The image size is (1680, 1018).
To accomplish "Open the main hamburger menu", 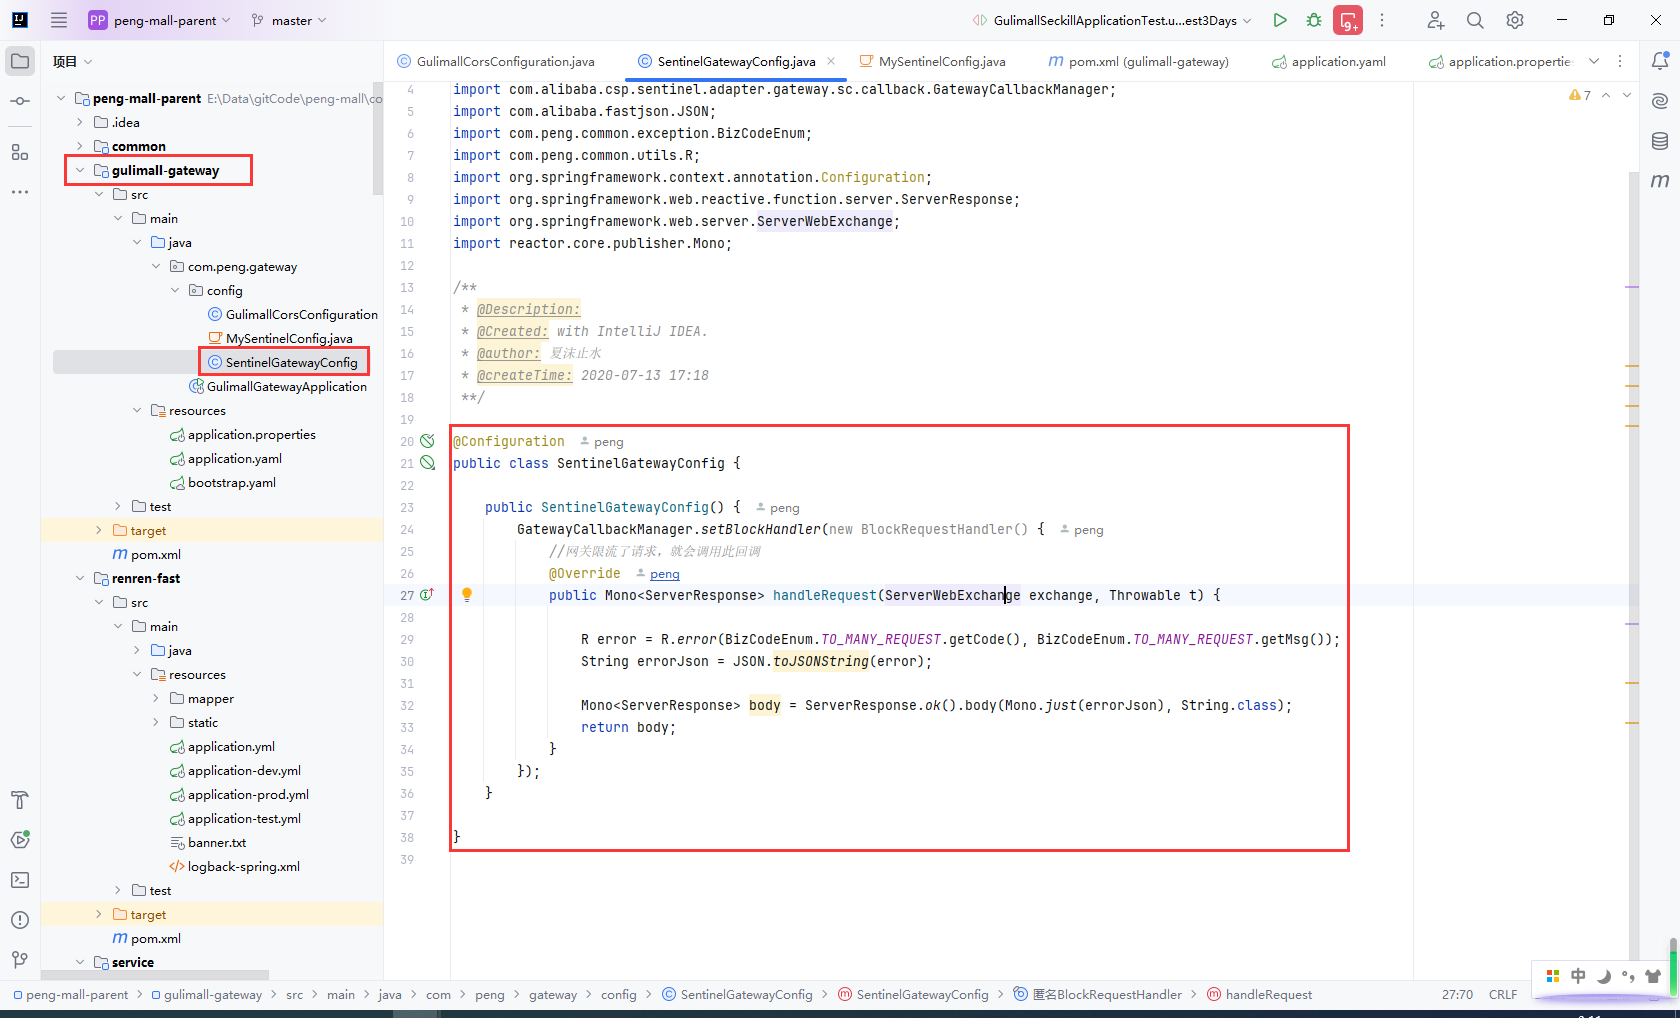I will [59, 20].
